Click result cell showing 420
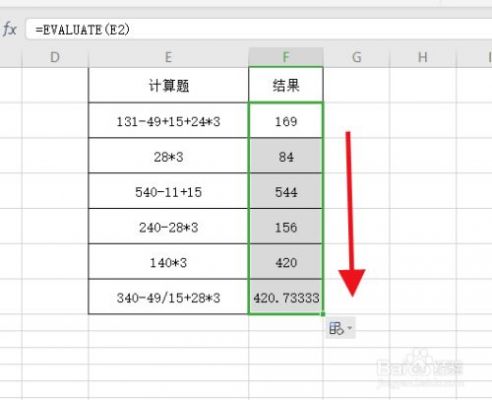 (x=286, y=262)
